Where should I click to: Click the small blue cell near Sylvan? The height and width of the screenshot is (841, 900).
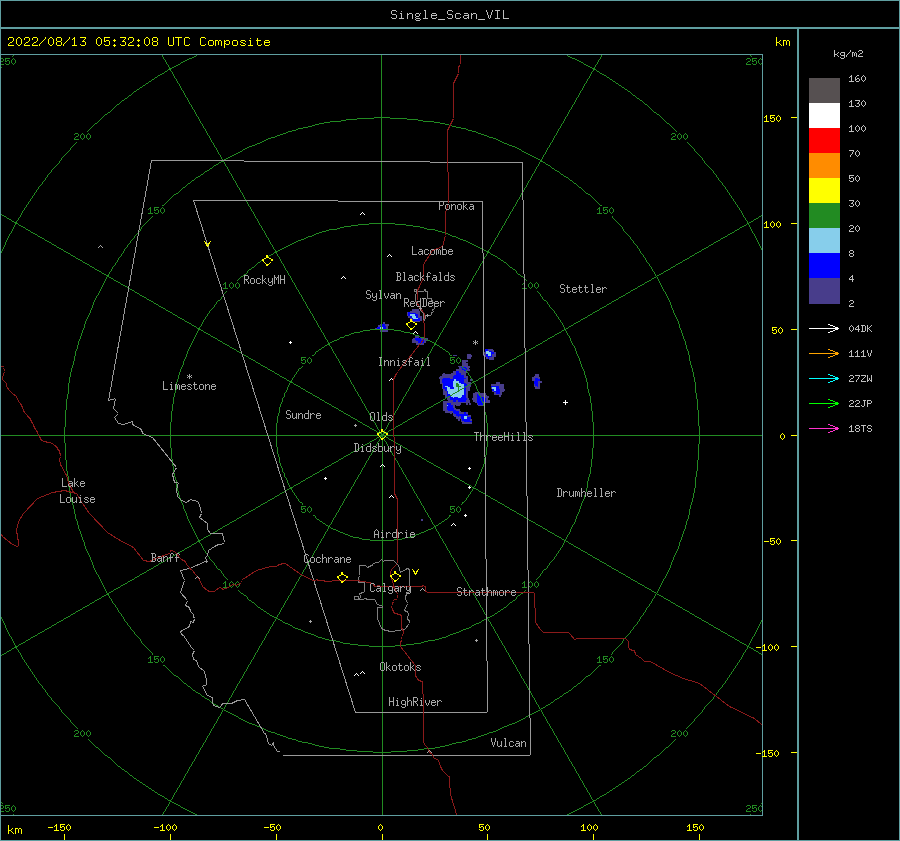point(383,327)
